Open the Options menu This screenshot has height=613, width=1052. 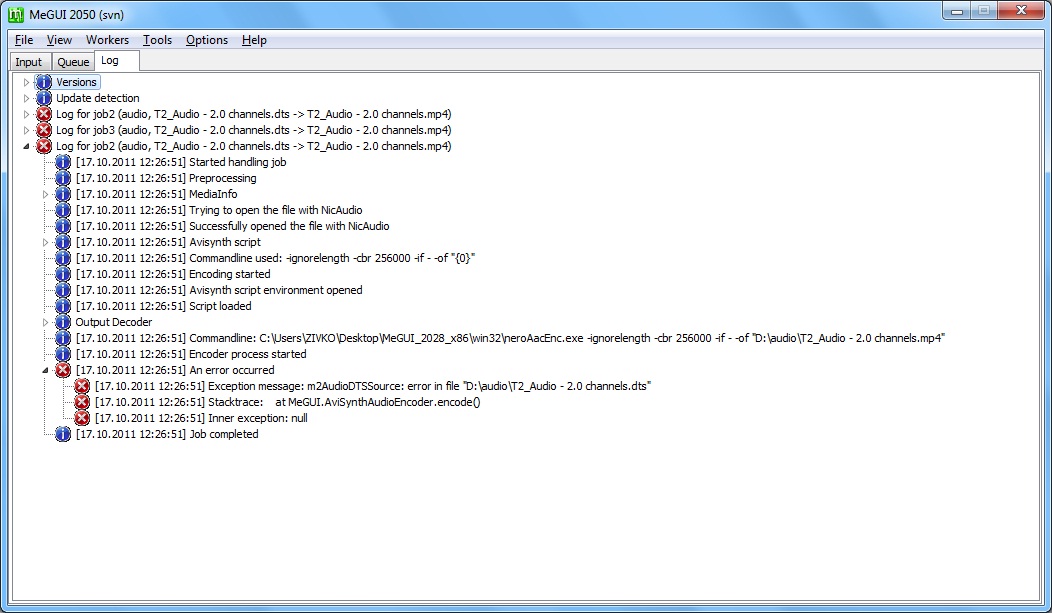coord(207,40)
